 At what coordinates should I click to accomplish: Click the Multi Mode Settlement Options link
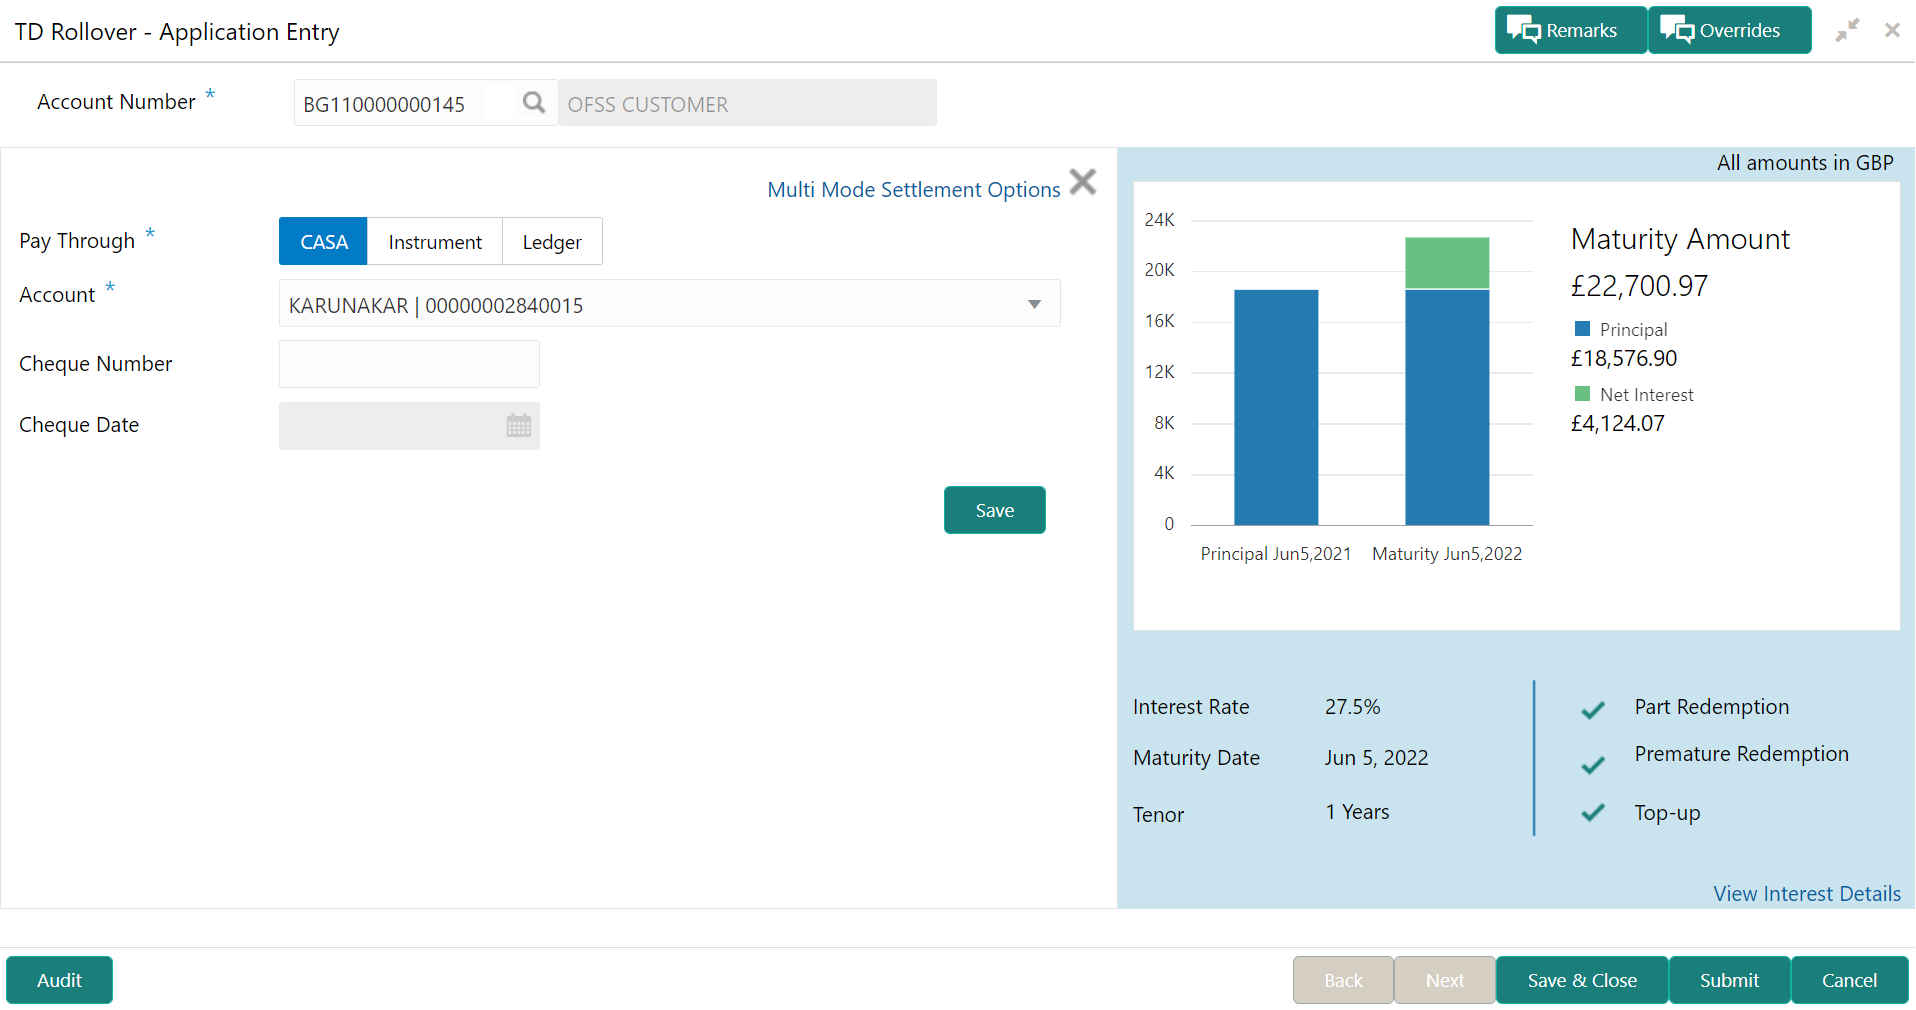pos(914,190)
